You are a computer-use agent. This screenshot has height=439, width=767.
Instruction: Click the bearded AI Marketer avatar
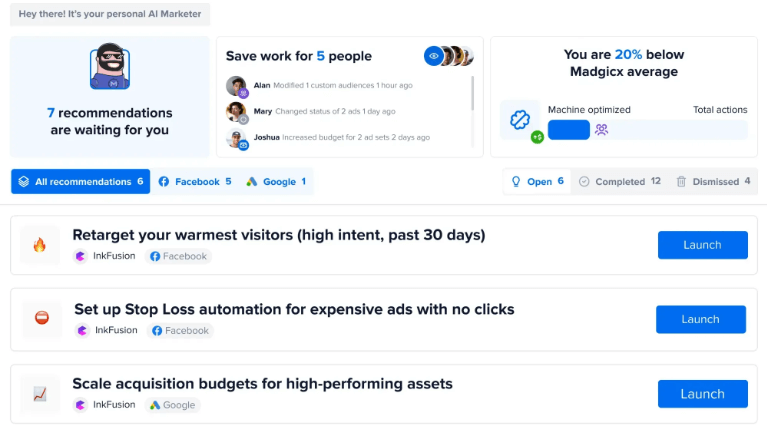pyautogui.click(x=110, y=66)
